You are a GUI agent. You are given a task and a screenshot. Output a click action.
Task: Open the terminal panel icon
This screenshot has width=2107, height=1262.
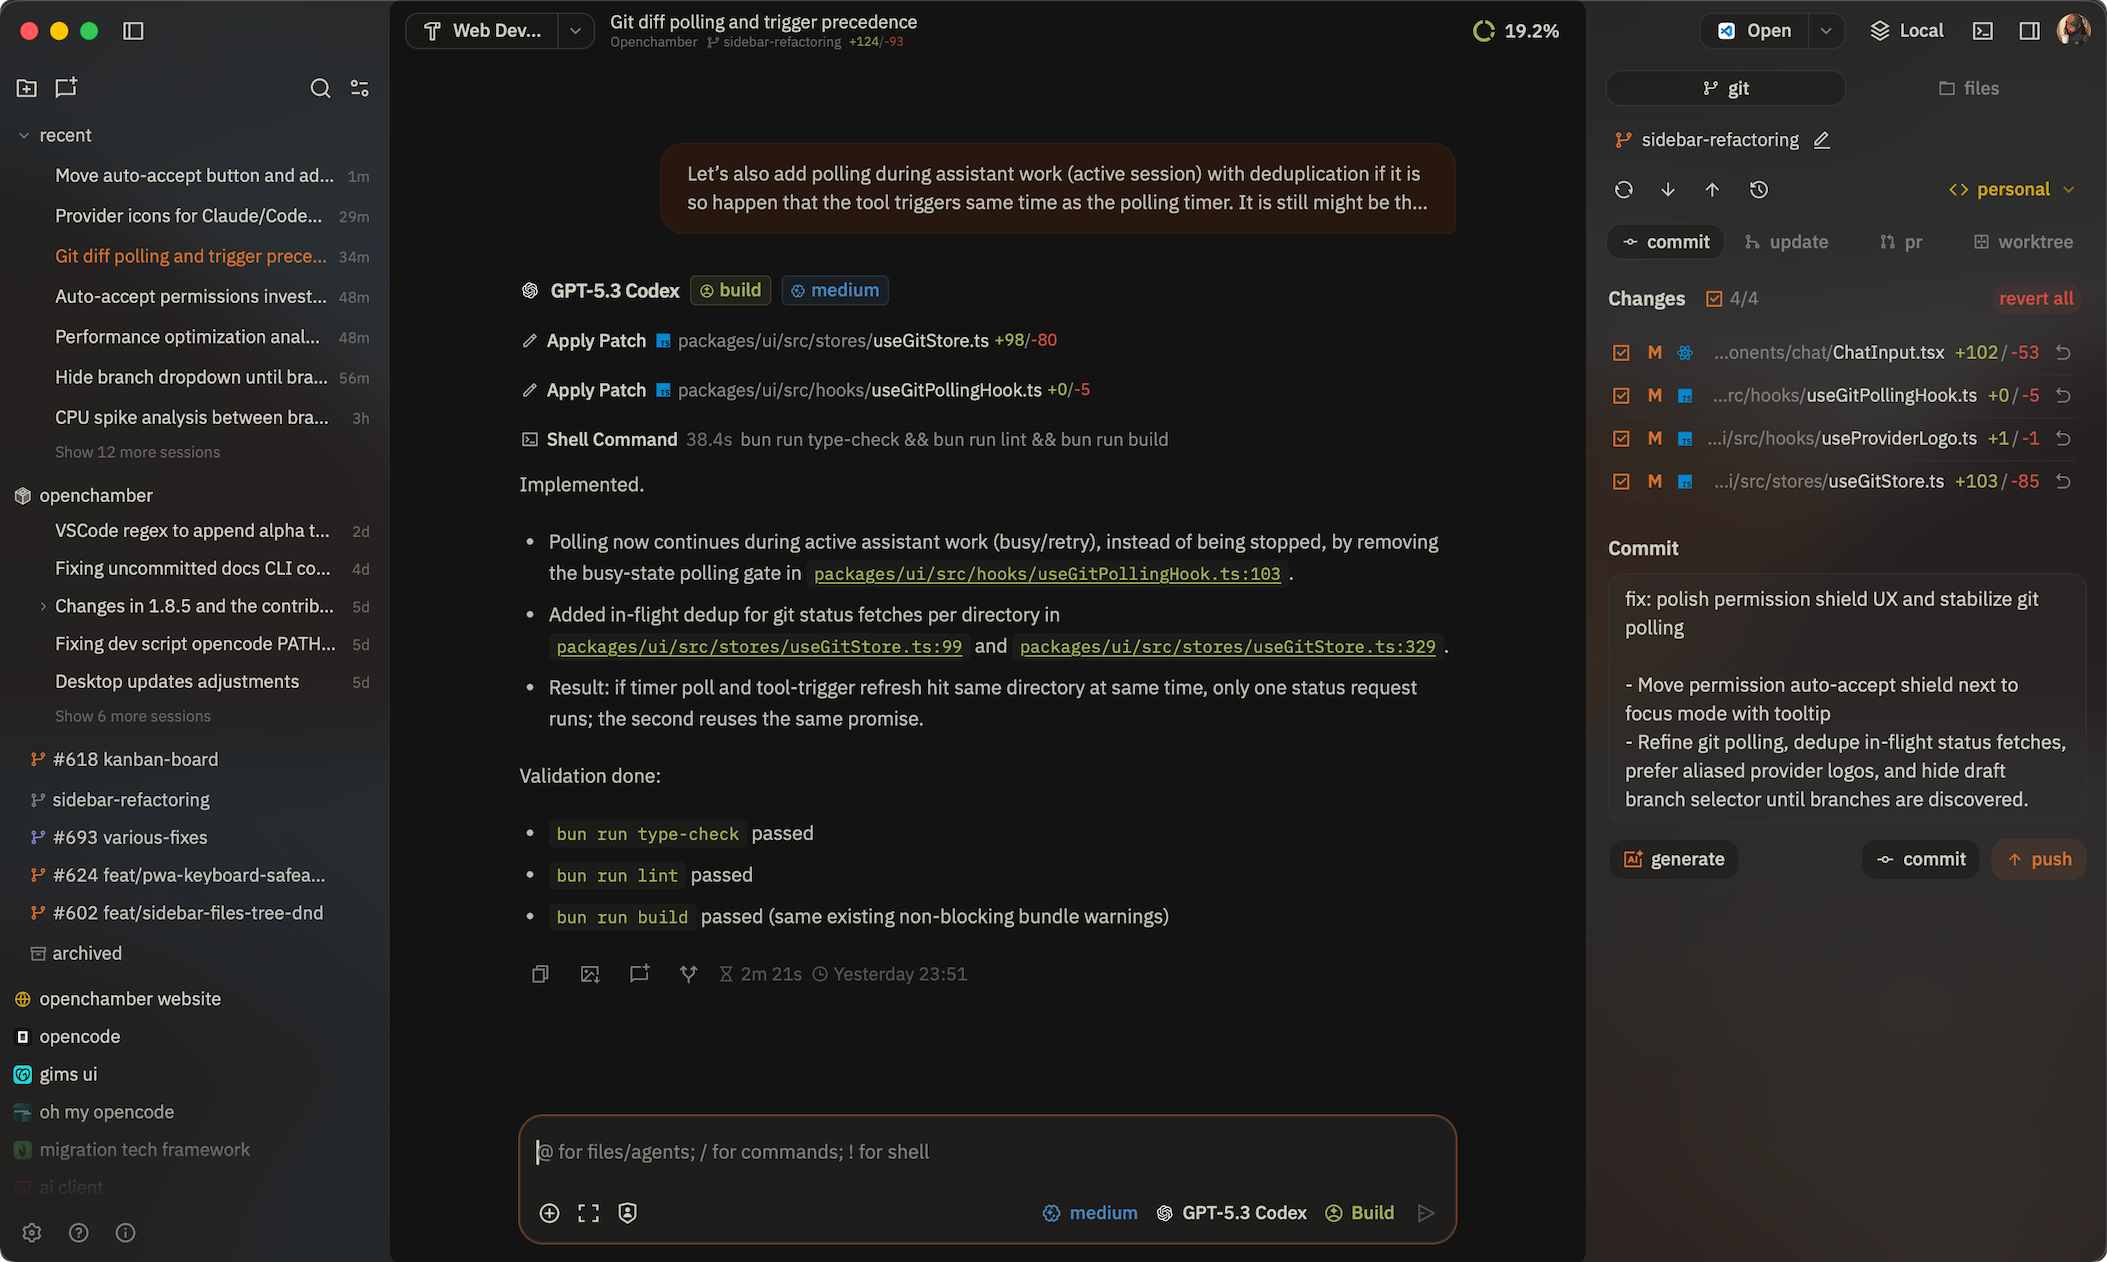1982,31
